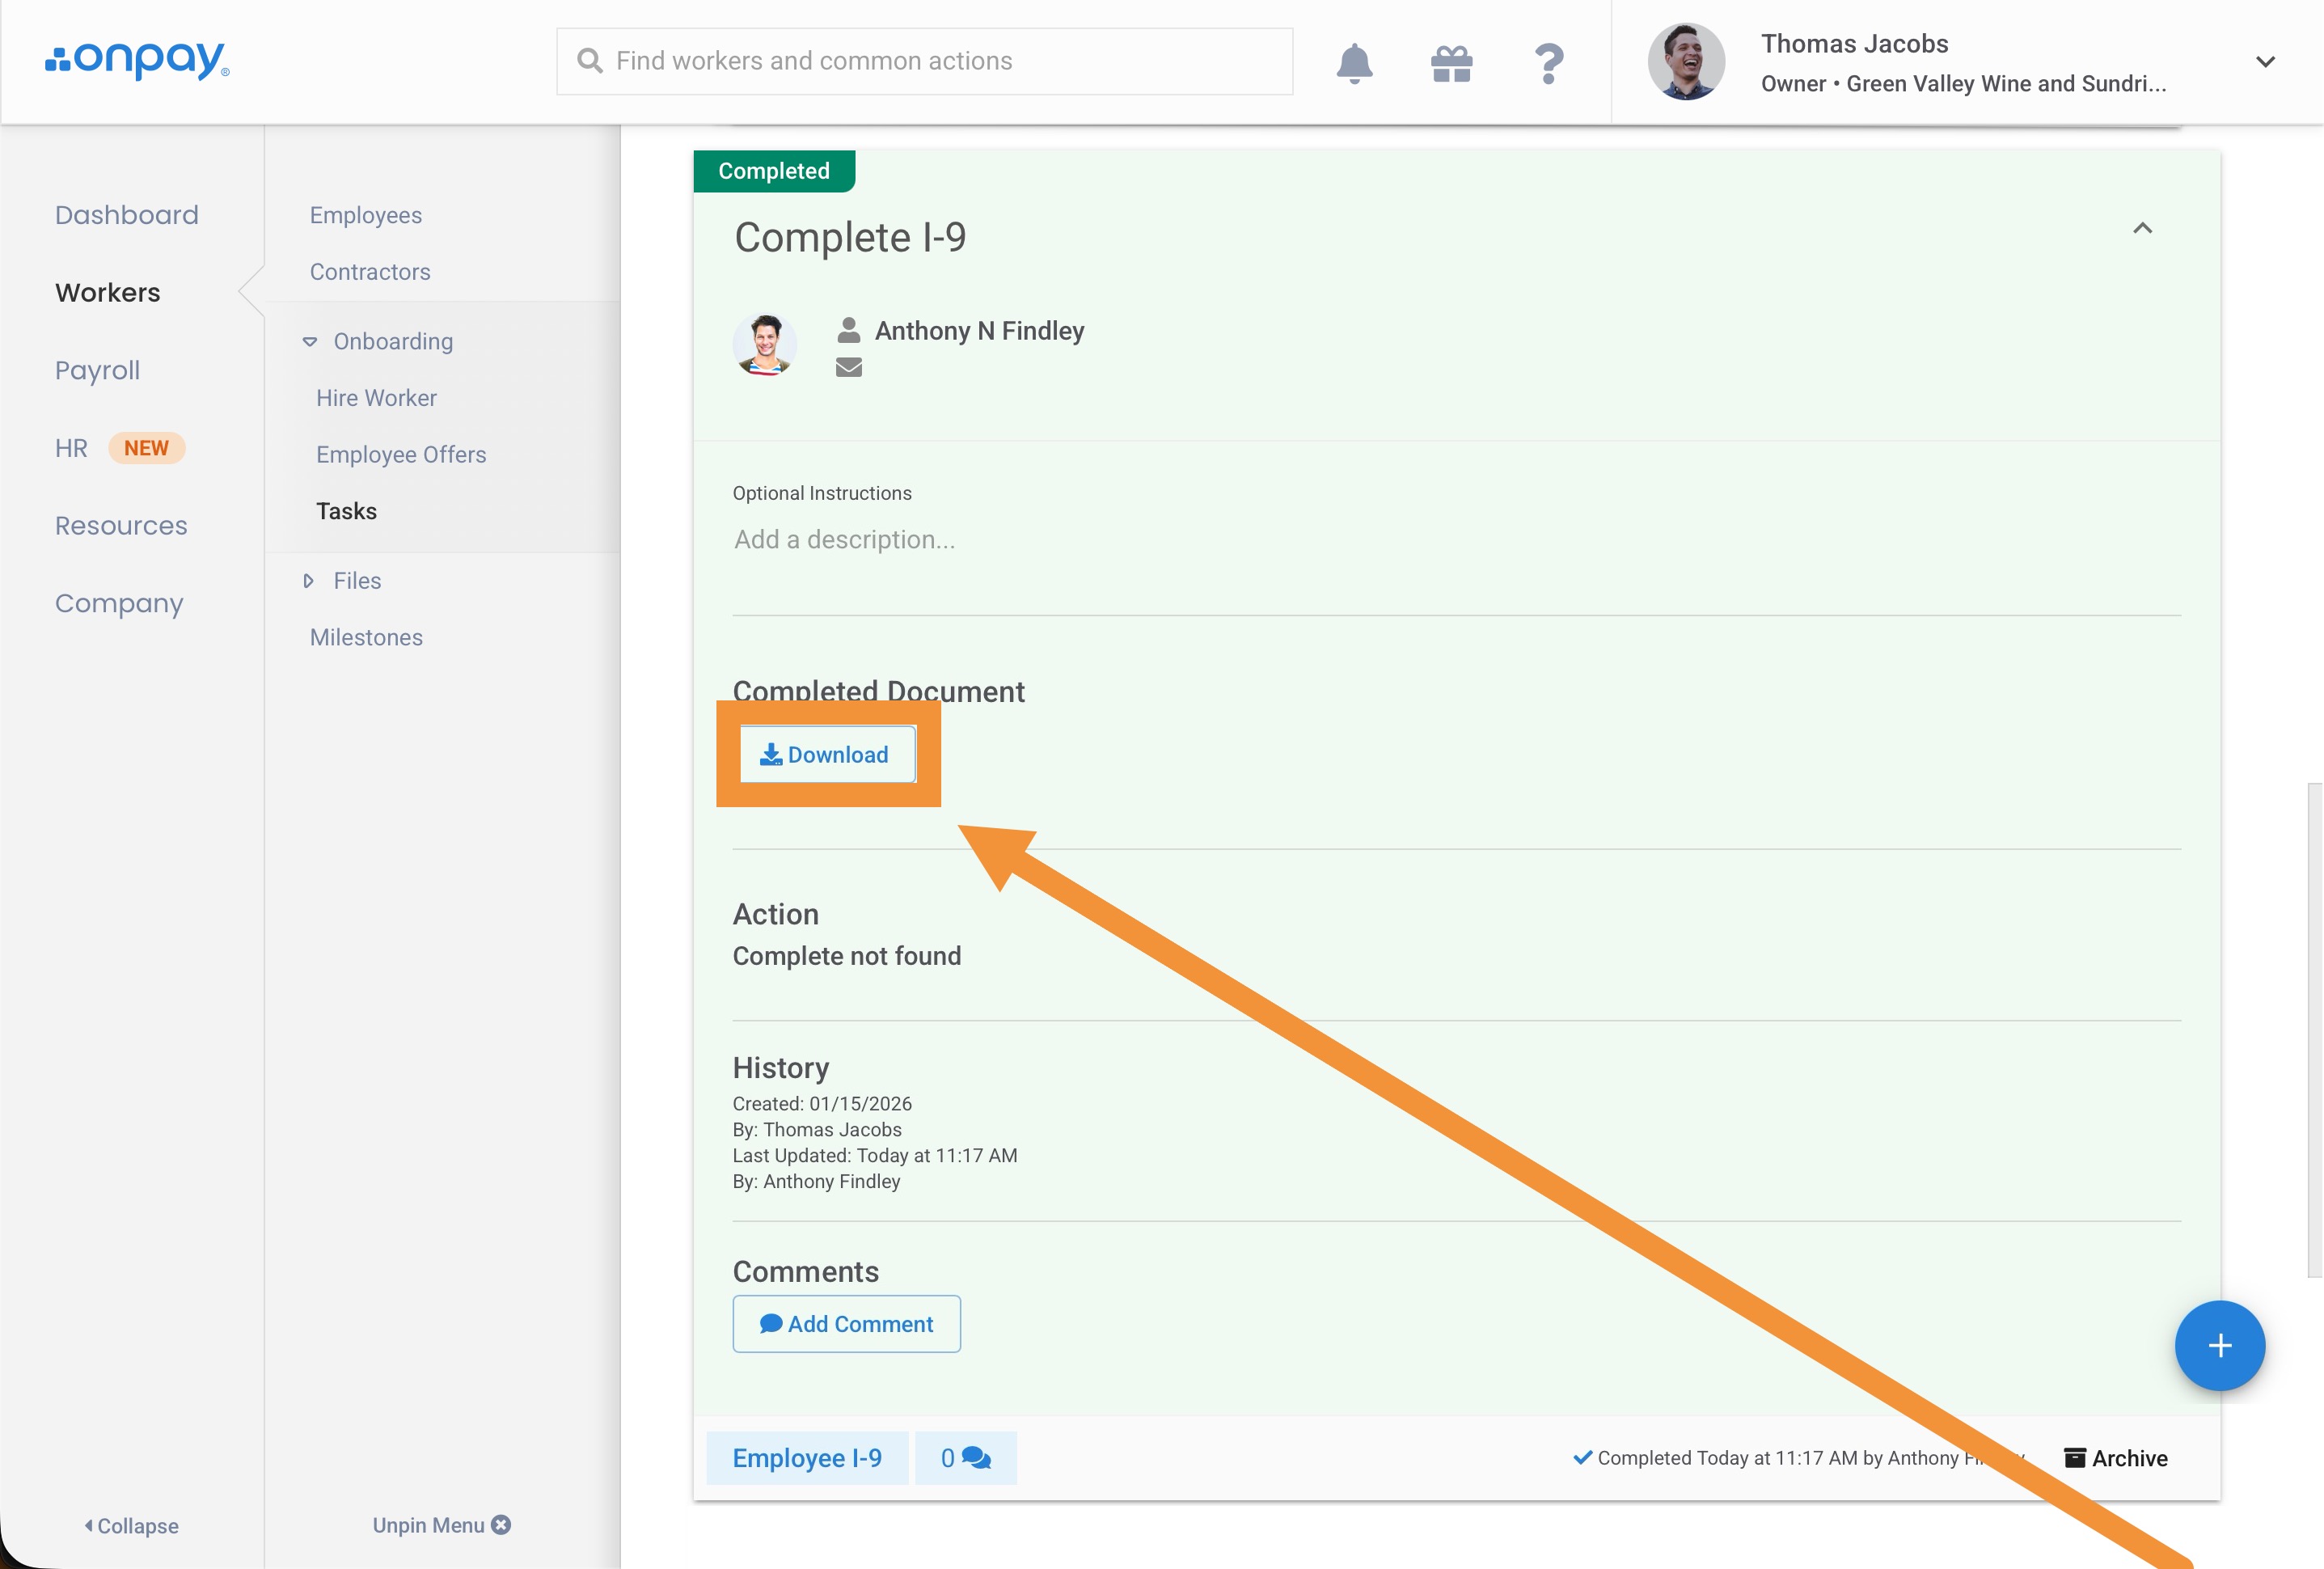Click the Employee I-9 tag link
Screen dimensions: 2324x1569
pyautogui.click(x=807, y=1458)
